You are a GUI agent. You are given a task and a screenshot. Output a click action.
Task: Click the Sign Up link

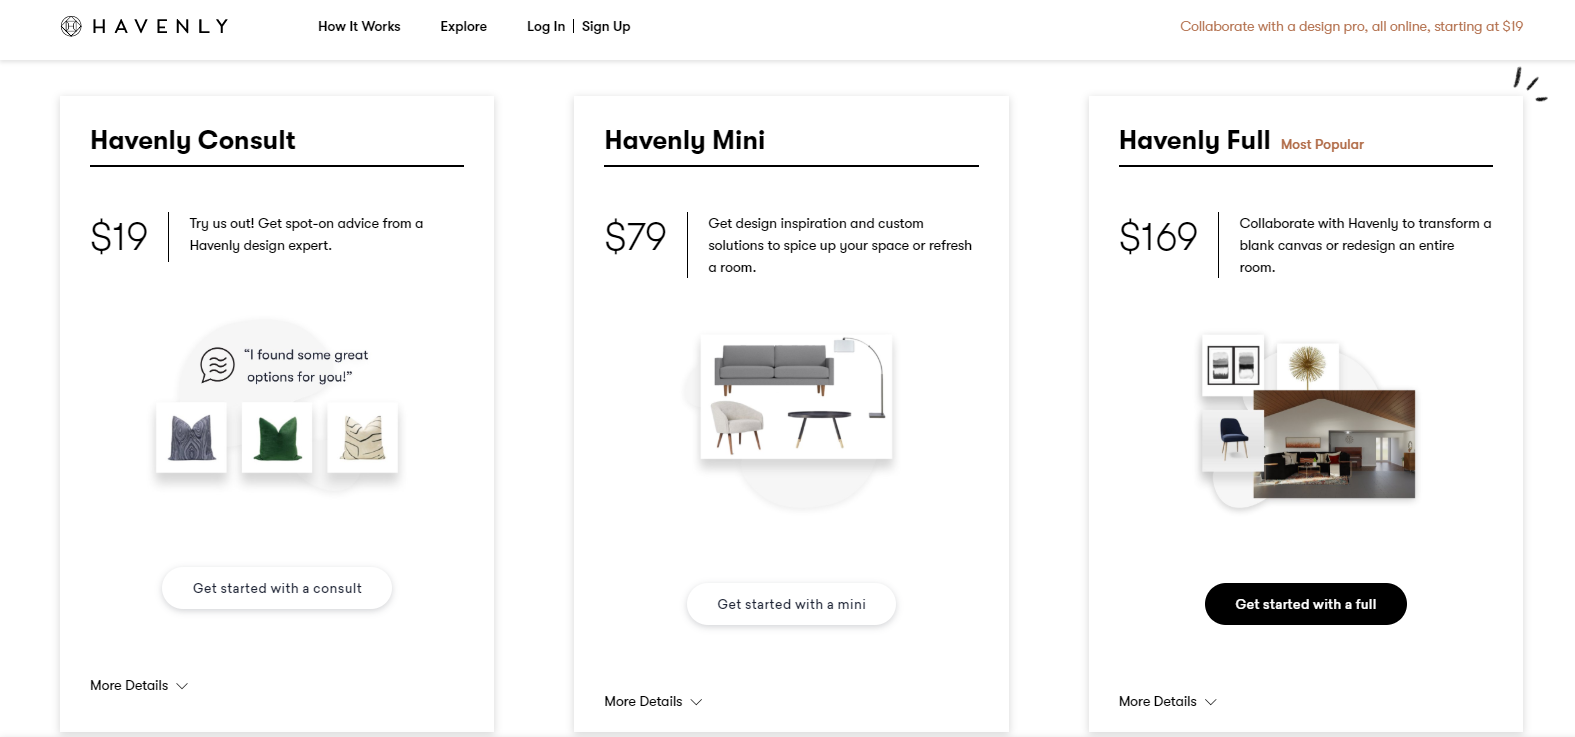pyautogui.click(x=606, y=27)
